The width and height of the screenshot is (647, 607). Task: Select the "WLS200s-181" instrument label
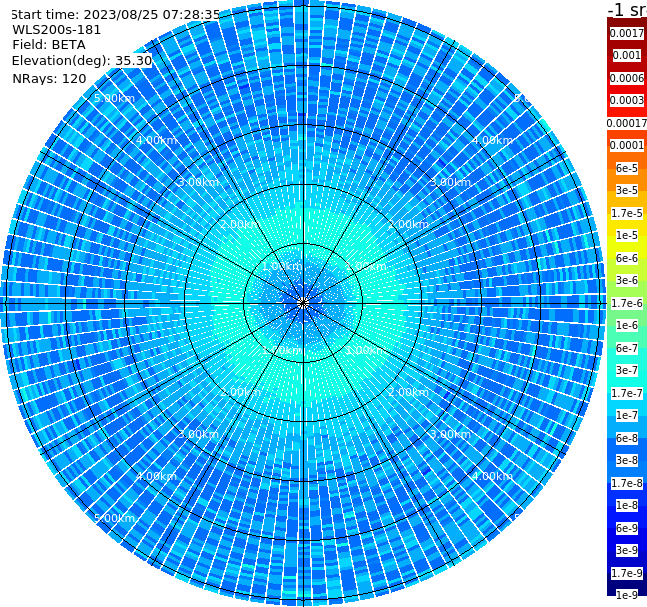[x=56, y=30]
